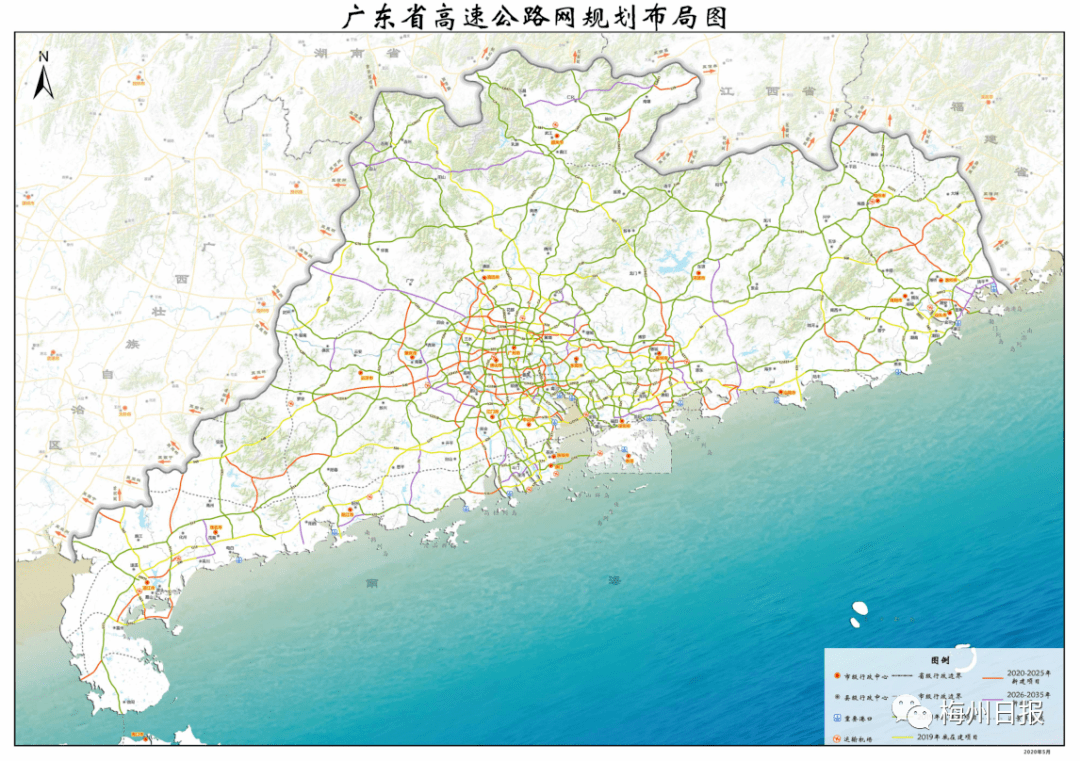Open the 市级行政边界 boundary legend item
The width and height of the screenshot is (1080, 761).
pyautogui.click(x=938, y=697)
